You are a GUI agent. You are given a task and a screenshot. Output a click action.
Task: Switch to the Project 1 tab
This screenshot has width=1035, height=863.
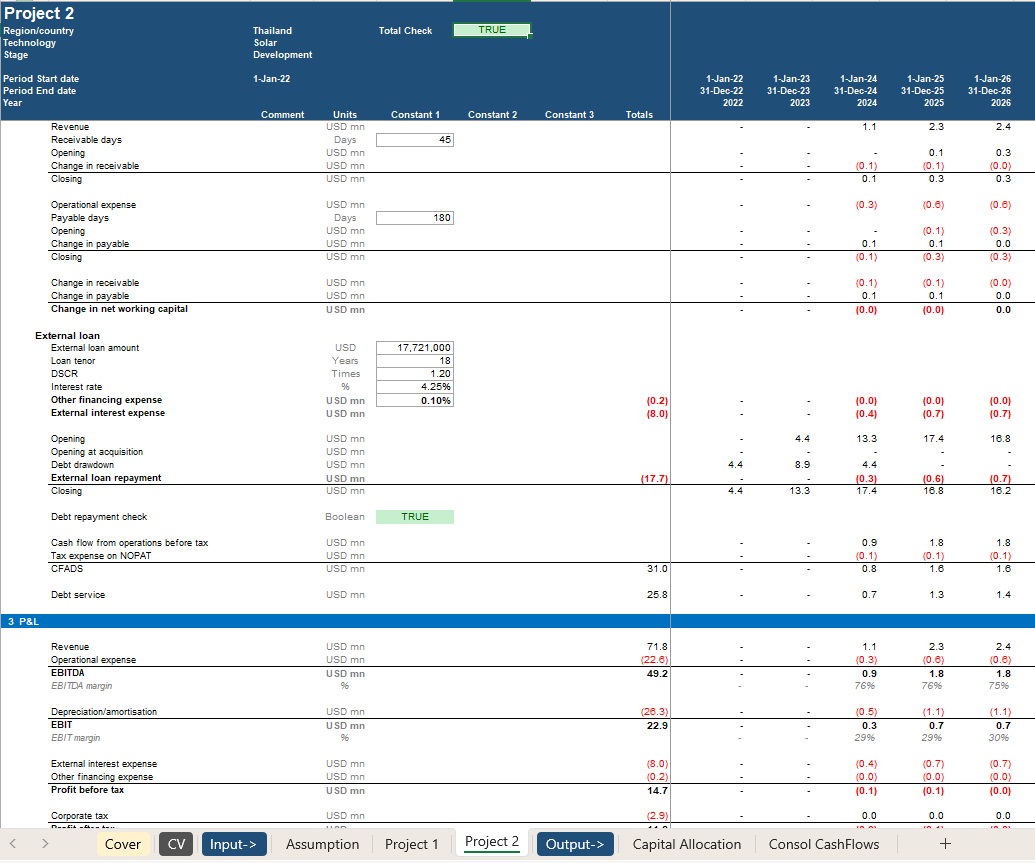point(412,844)
